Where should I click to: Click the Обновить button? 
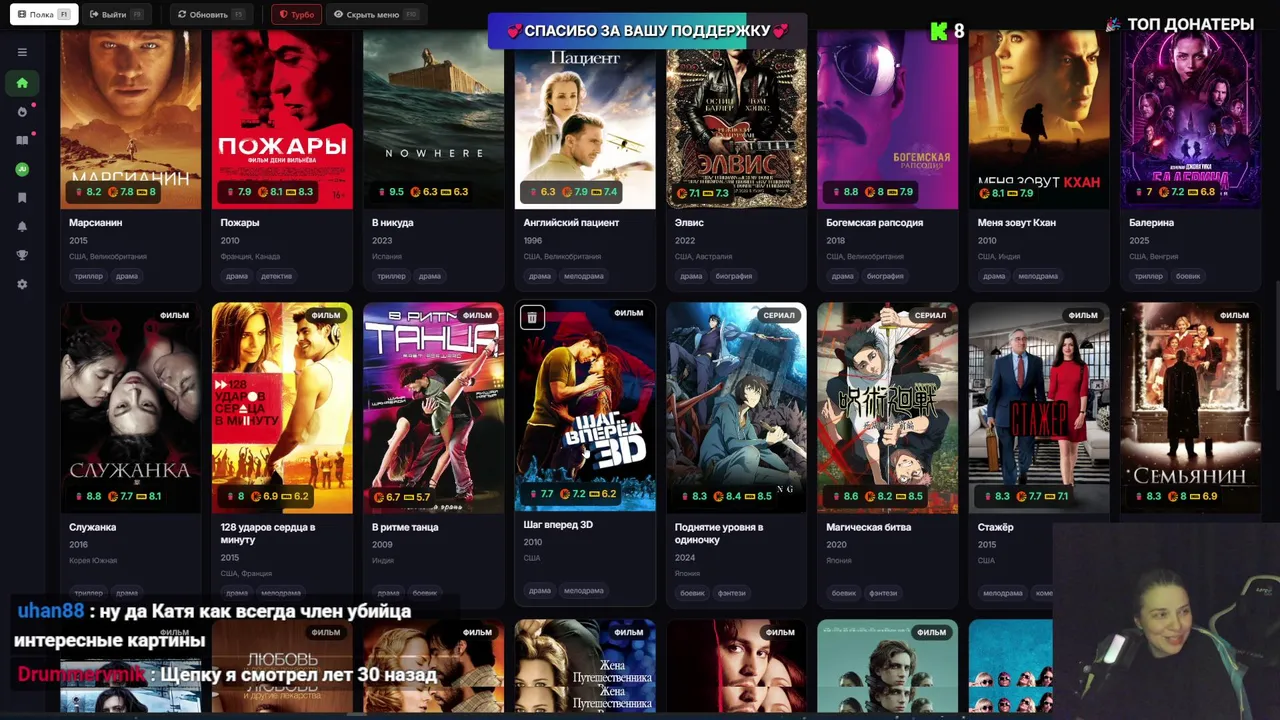pos(211,14)
